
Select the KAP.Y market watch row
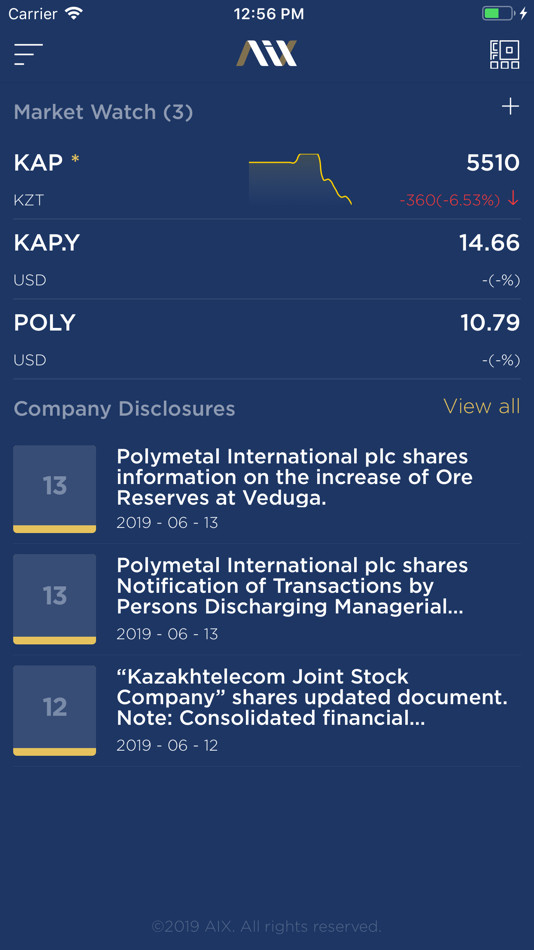click(x=267, y=259)
